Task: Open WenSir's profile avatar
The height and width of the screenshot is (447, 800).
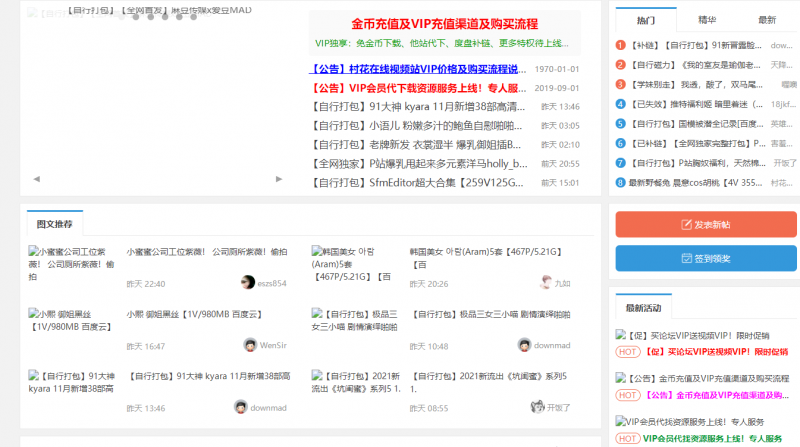Action: [x=250, y=345]
